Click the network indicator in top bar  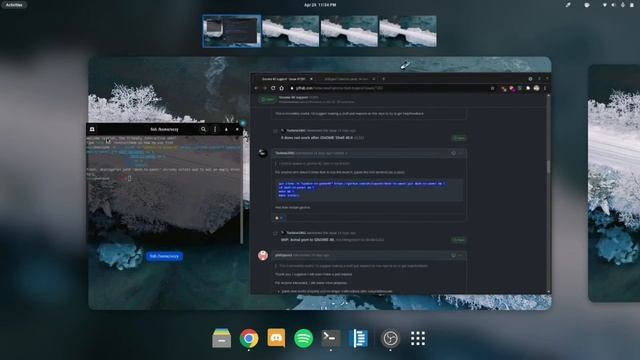(x=604, y=5)
